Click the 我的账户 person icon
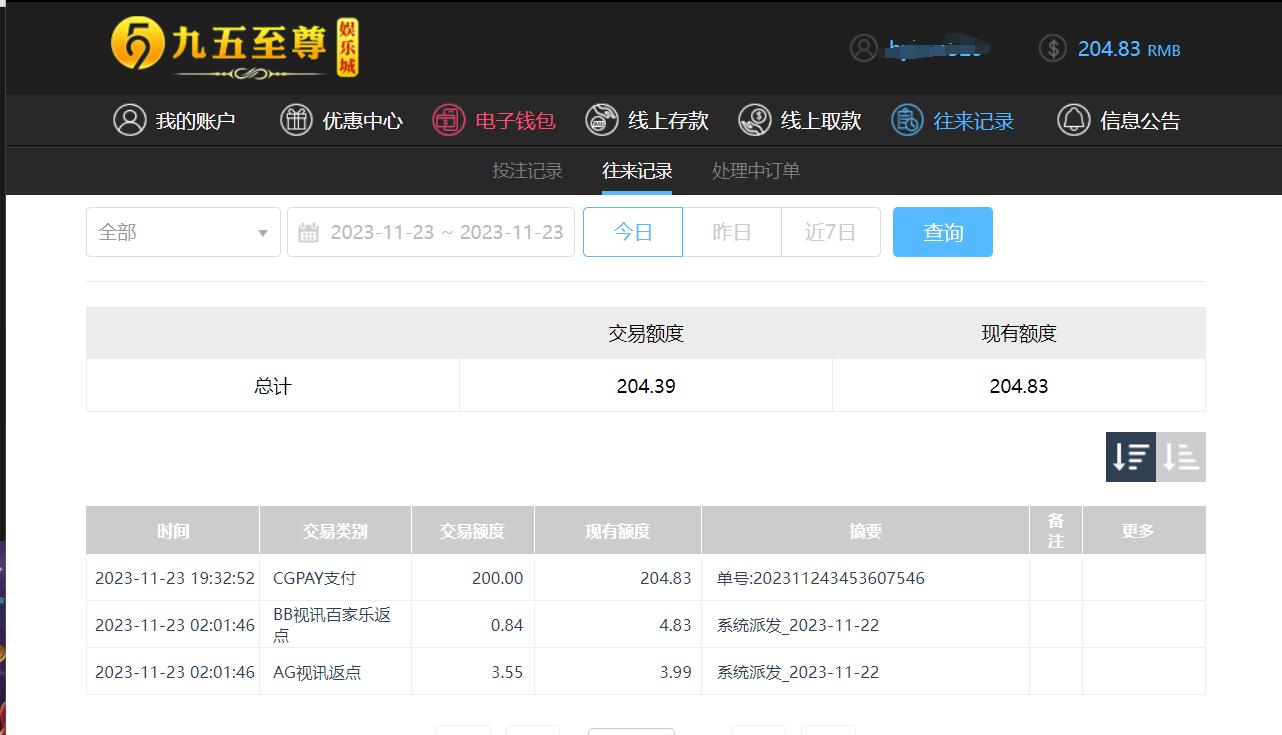The height and width of the screenshot is (735, 1282). [129, 120]
